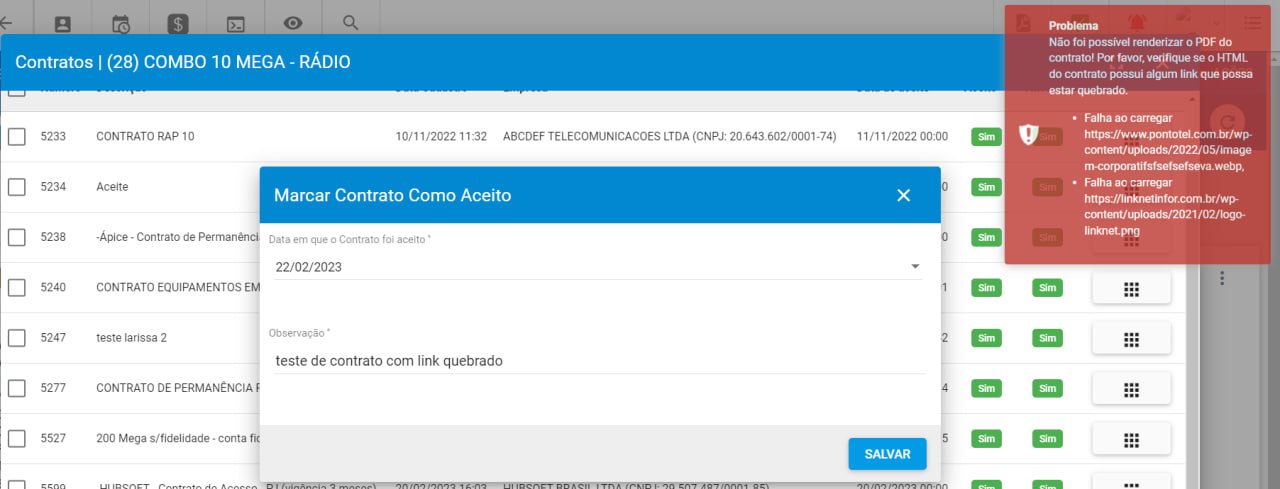Click the magnifying glass search icon
The image size is (1280, 489).
click(350, 22)
